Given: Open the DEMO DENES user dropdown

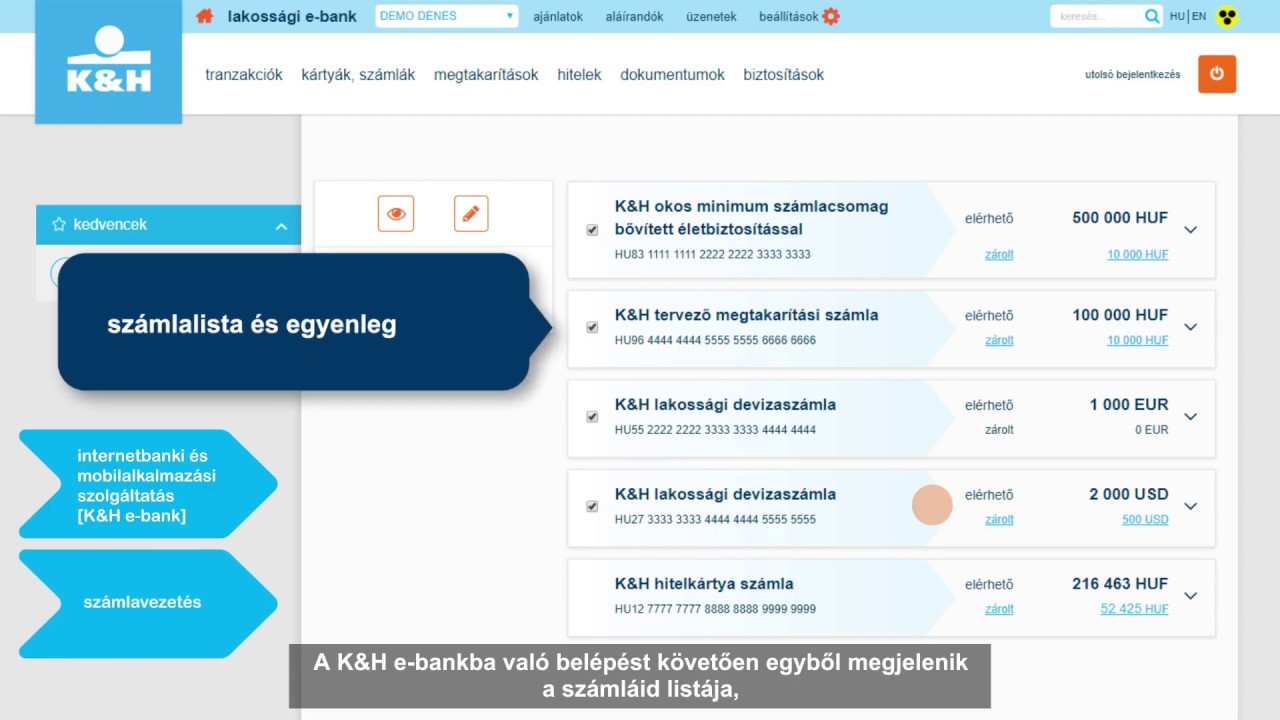Looking at the screenshot, I should (447, 16).
